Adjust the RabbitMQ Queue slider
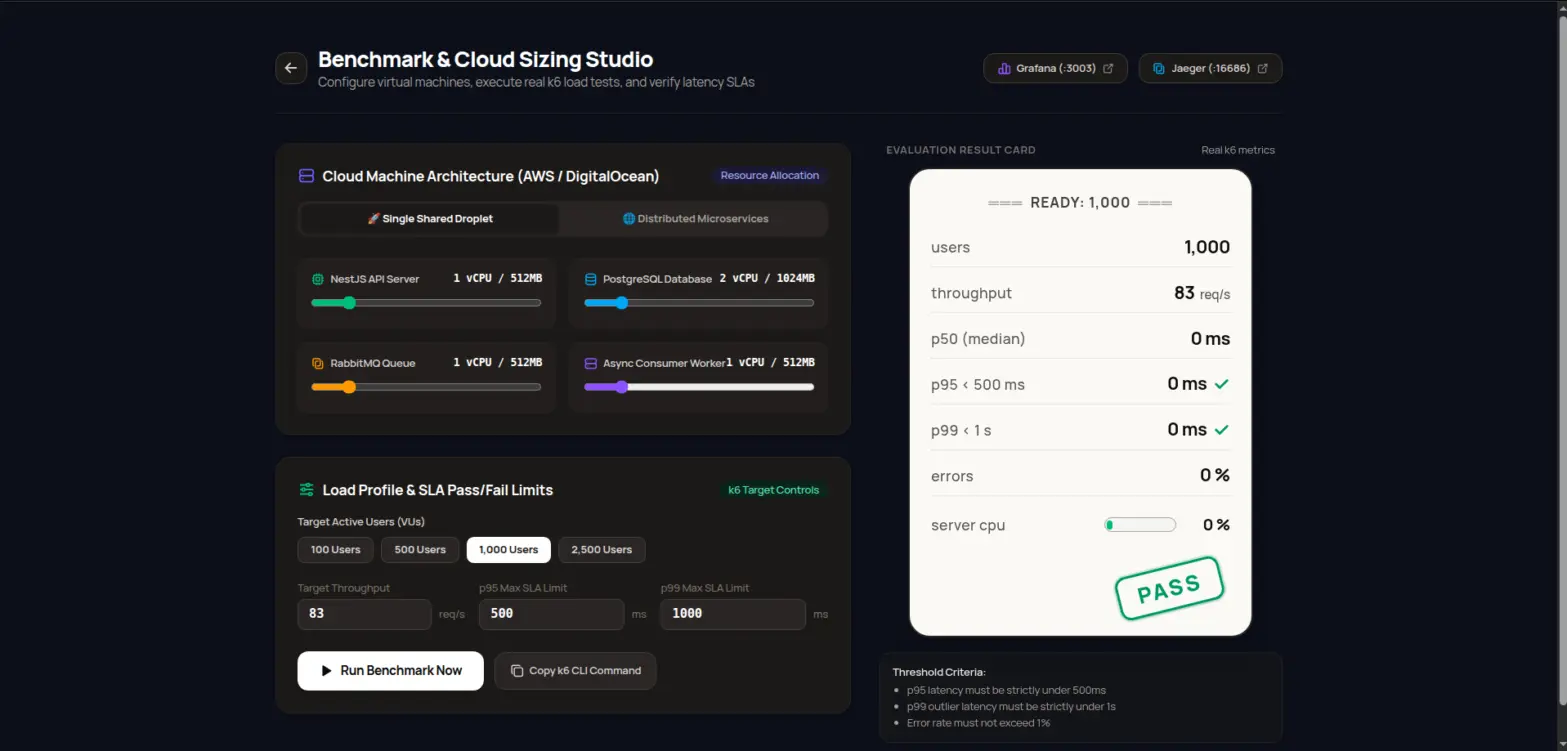The image size is (1567, 751). (426, 387)
